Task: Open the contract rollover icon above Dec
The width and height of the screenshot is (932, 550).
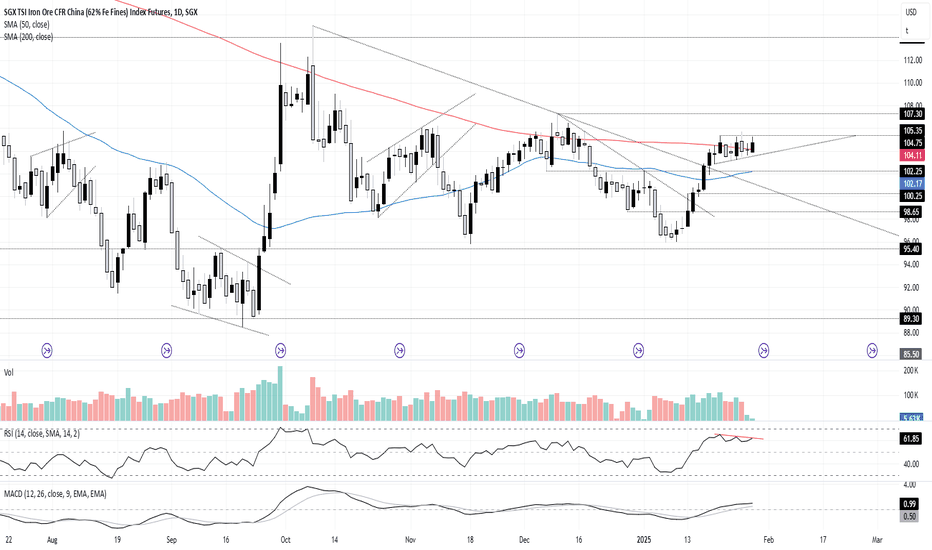Action: pyautogui.click(x=519, y=351)
